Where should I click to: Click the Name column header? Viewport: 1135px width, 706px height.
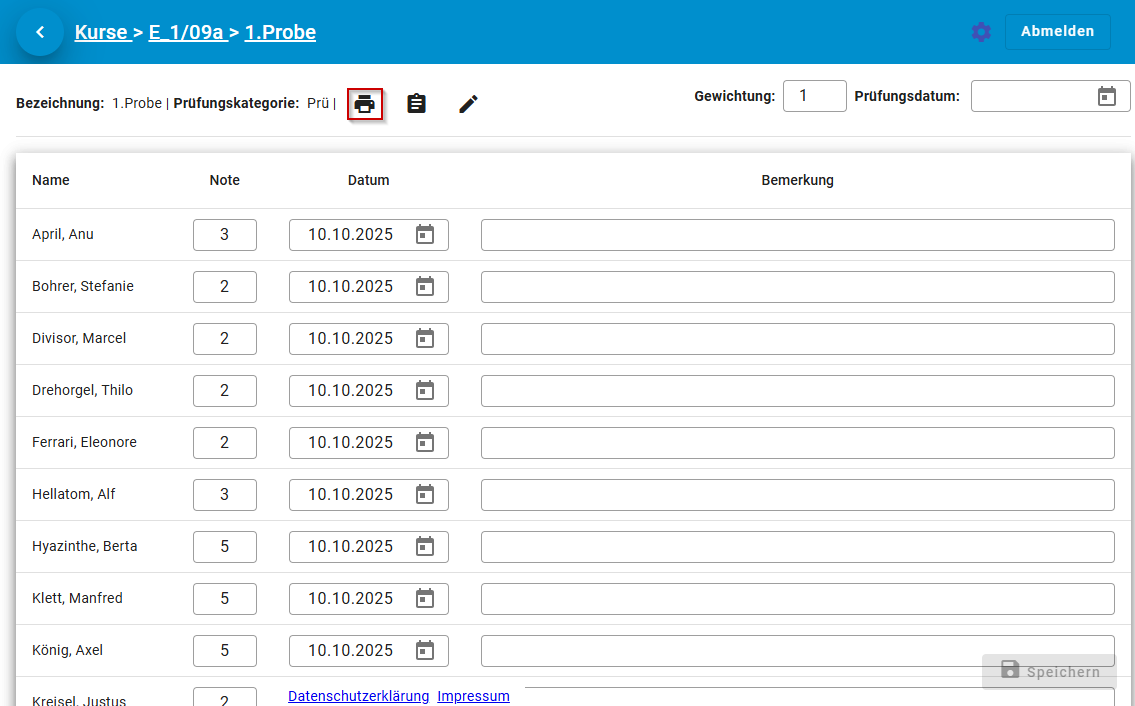coord(51,180)
